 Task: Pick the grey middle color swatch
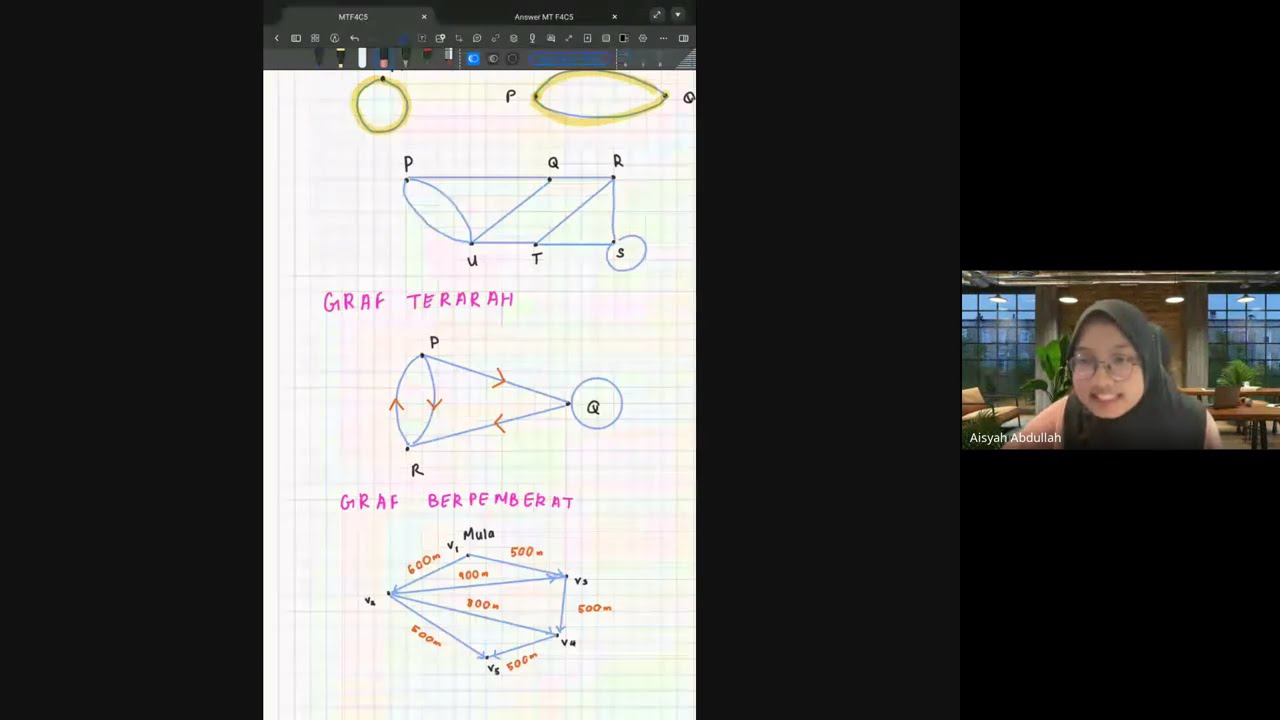click(493, 59)
